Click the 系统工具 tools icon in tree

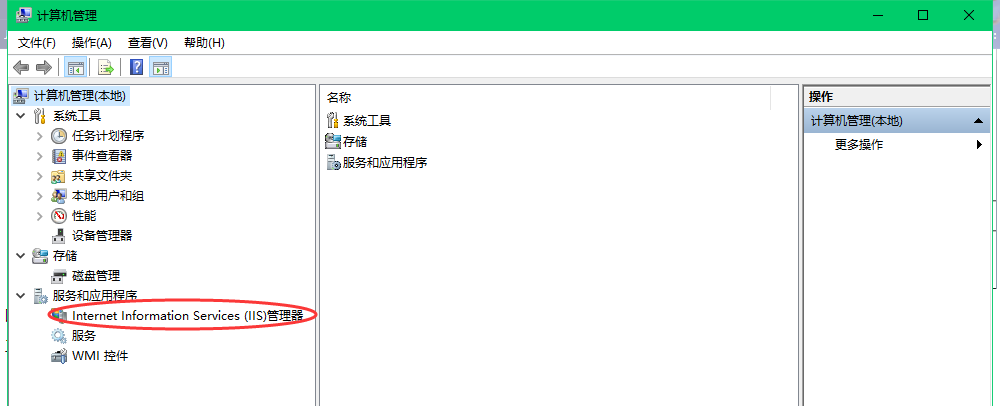tap(40, 116)
